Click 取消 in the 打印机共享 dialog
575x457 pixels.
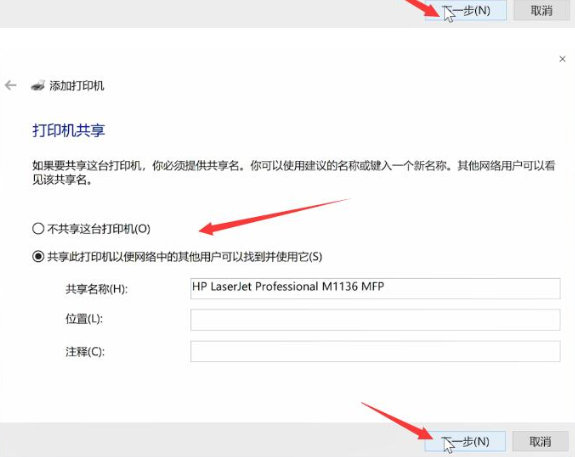point(540,441)
